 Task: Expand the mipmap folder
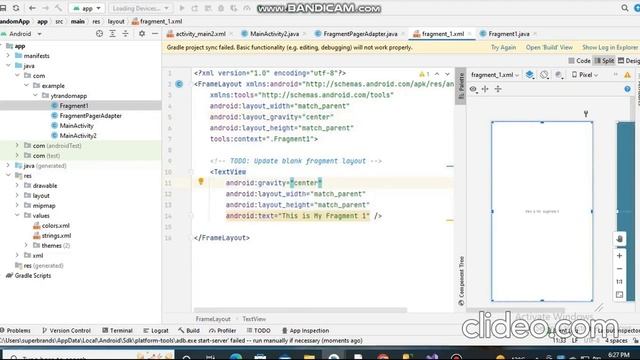[x=17, y=205]
